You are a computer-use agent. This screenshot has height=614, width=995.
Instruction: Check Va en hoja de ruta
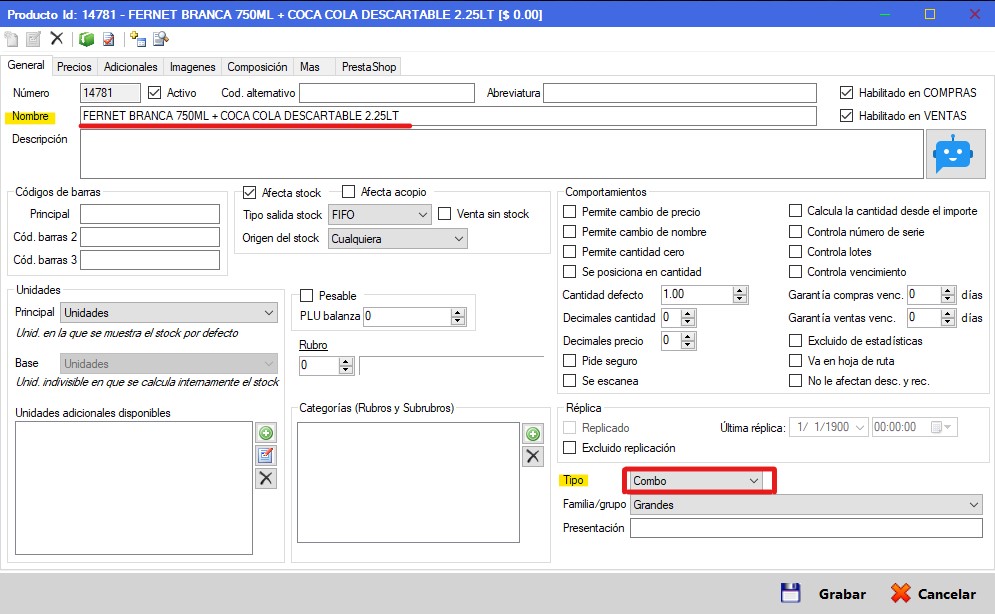pos(795,360)
